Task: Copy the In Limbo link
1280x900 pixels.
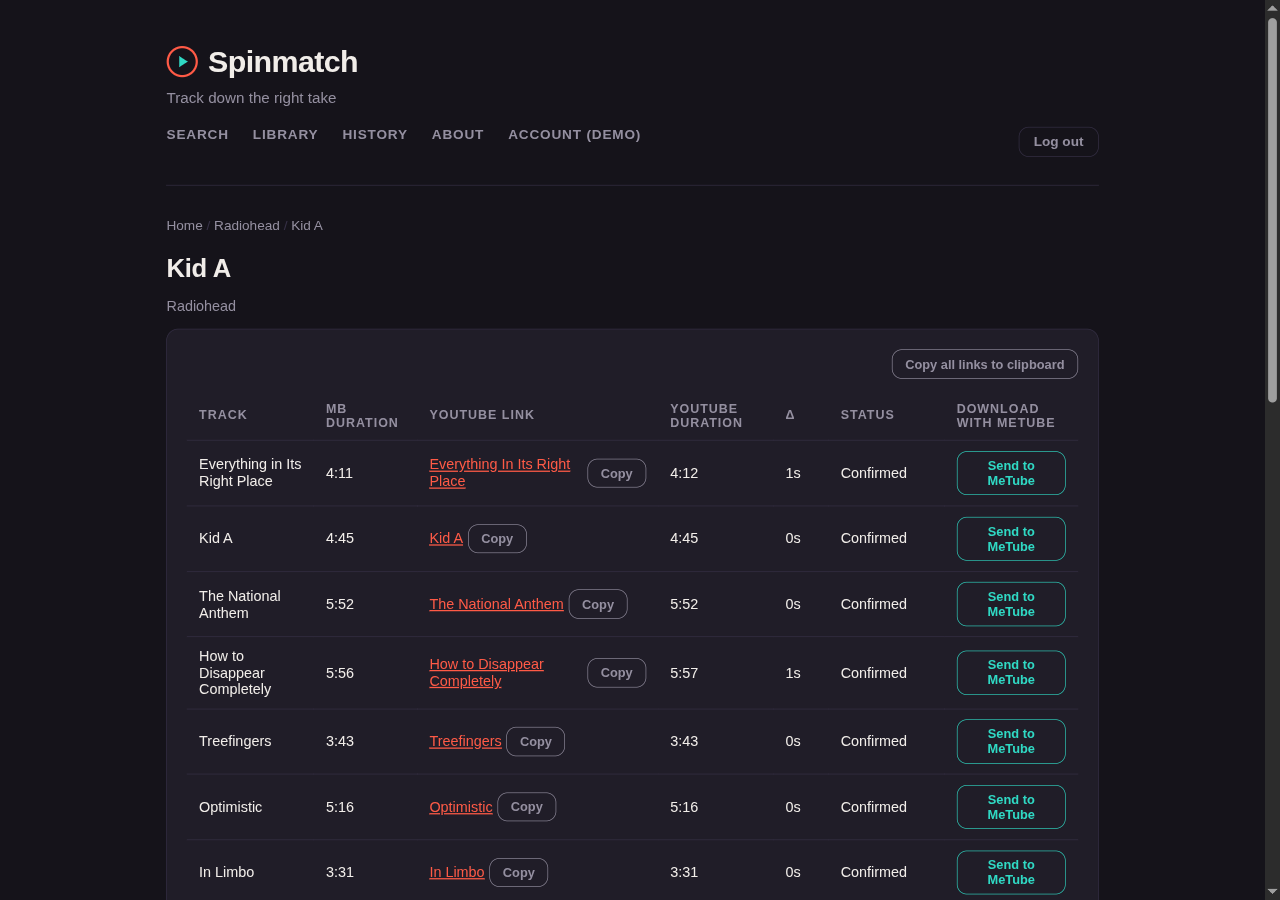Action: click(518, 872)
